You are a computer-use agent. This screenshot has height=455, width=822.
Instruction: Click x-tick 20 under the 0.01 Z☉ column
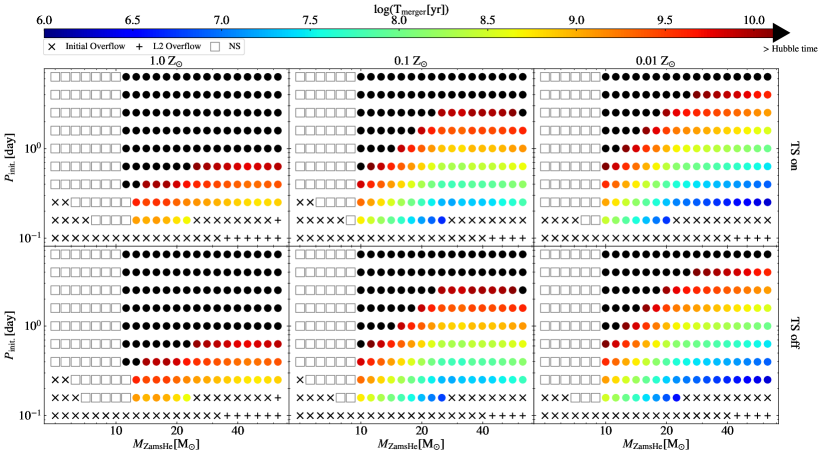[666, 431]
